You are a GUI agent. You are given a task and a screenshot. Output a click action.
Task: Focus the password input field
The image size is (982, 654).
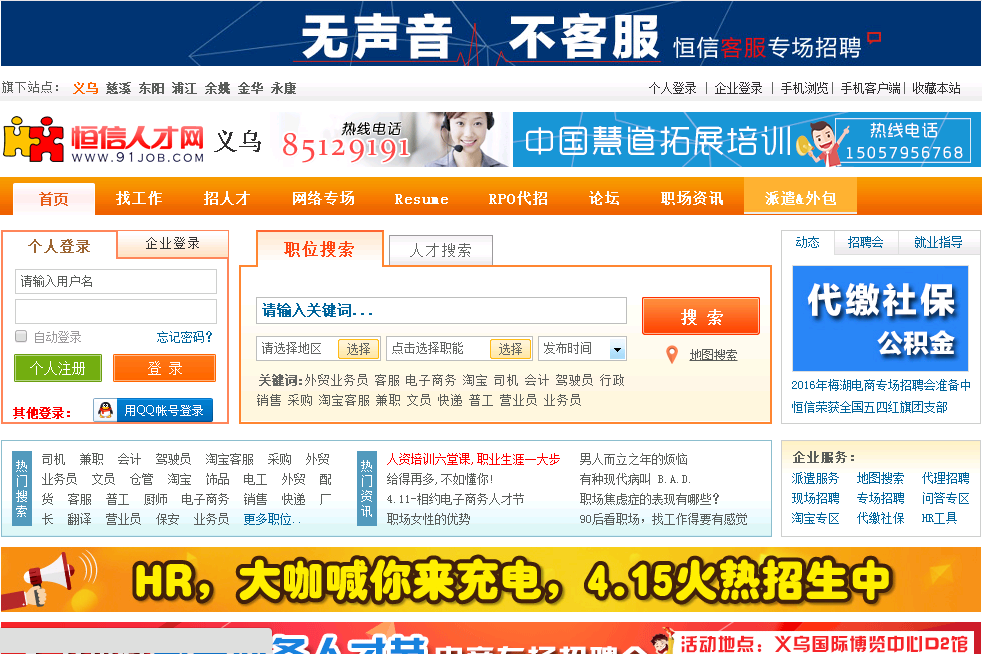pos(116,311)
